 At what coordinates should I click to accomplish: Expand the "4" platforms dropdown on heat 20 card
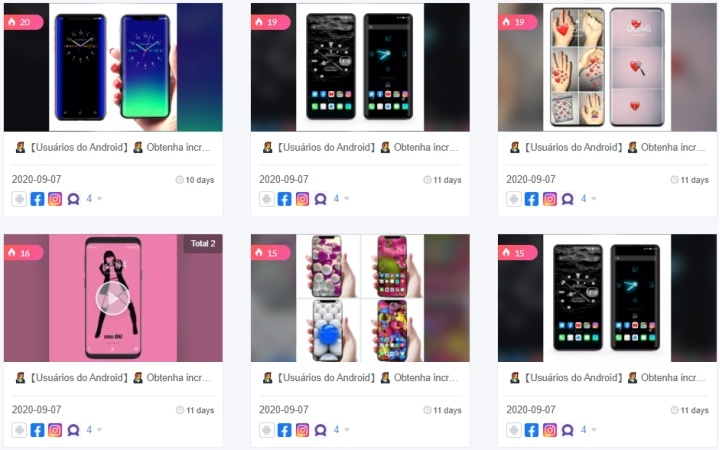point(94,199)
